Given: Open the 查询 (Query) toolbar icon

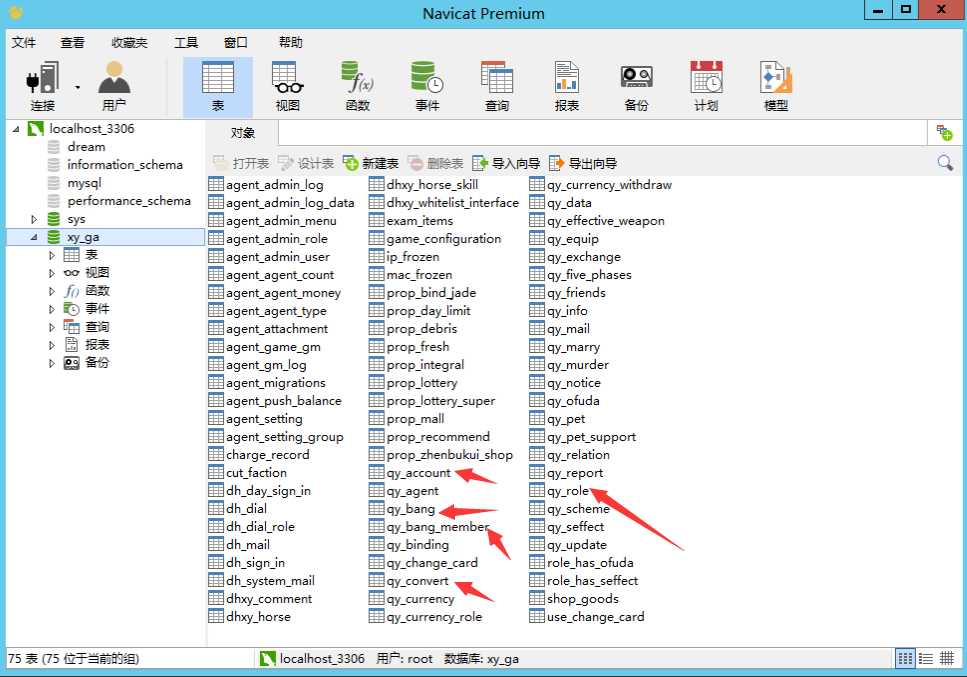Looking at the screenshot, I should 497,86.
